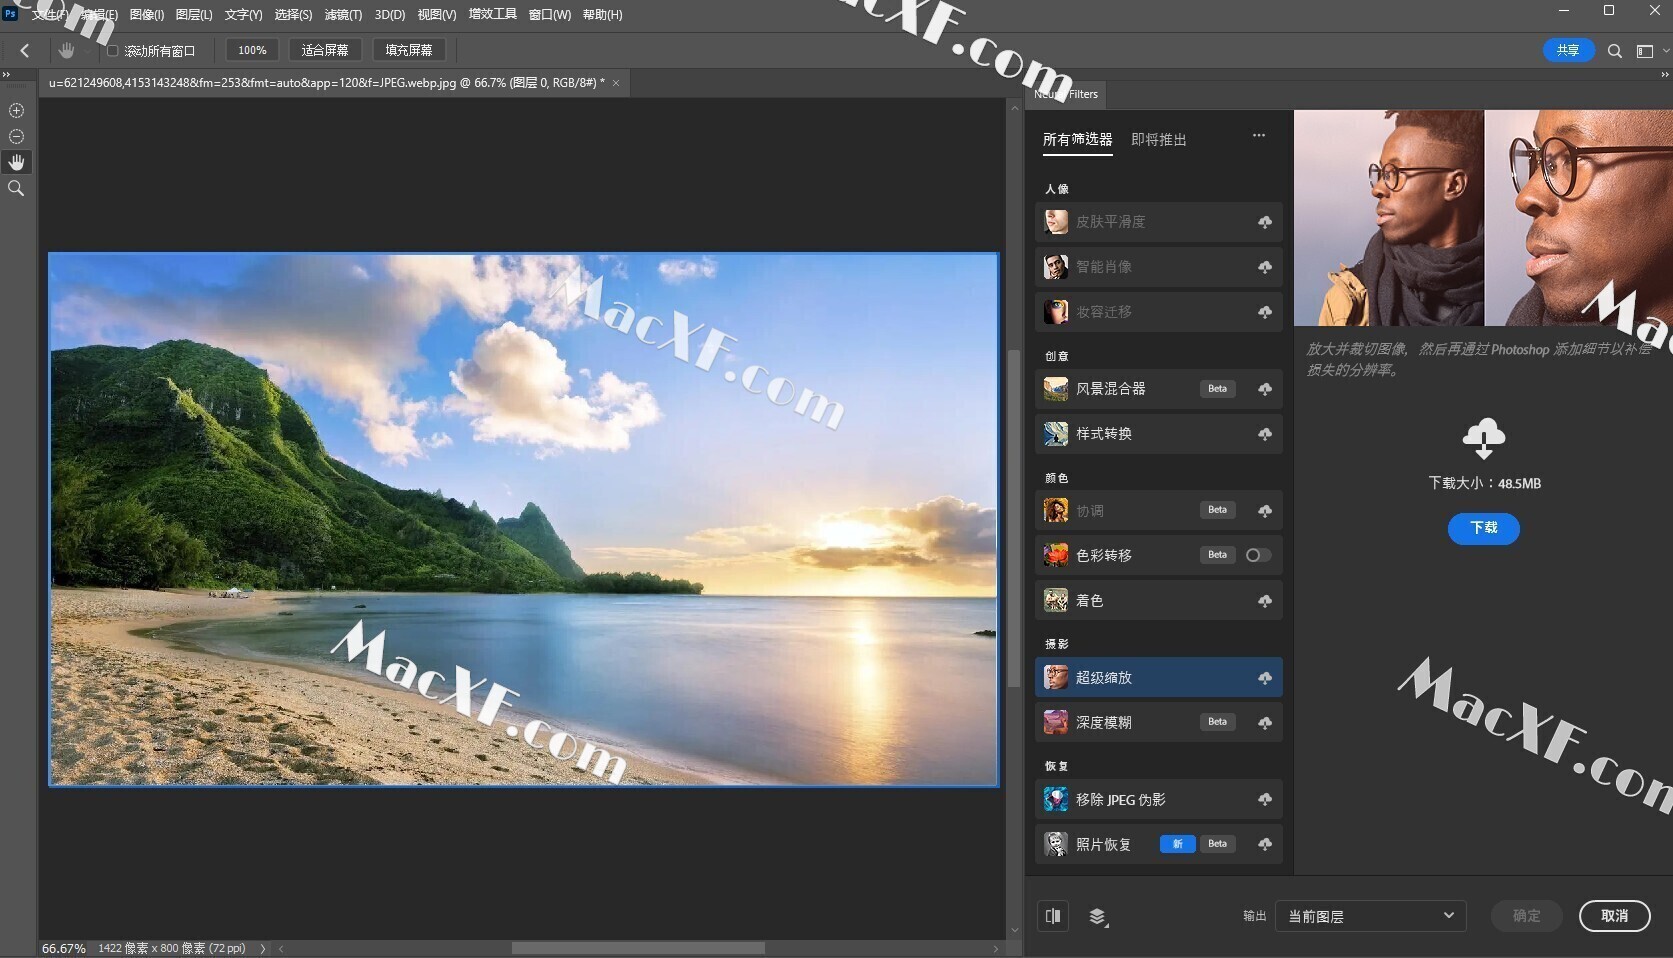Image resolution: width=1673 pixels, height=958 pixels.
Task: Download the 着色 filter via cloud icon
Action: pos(1265,601)
